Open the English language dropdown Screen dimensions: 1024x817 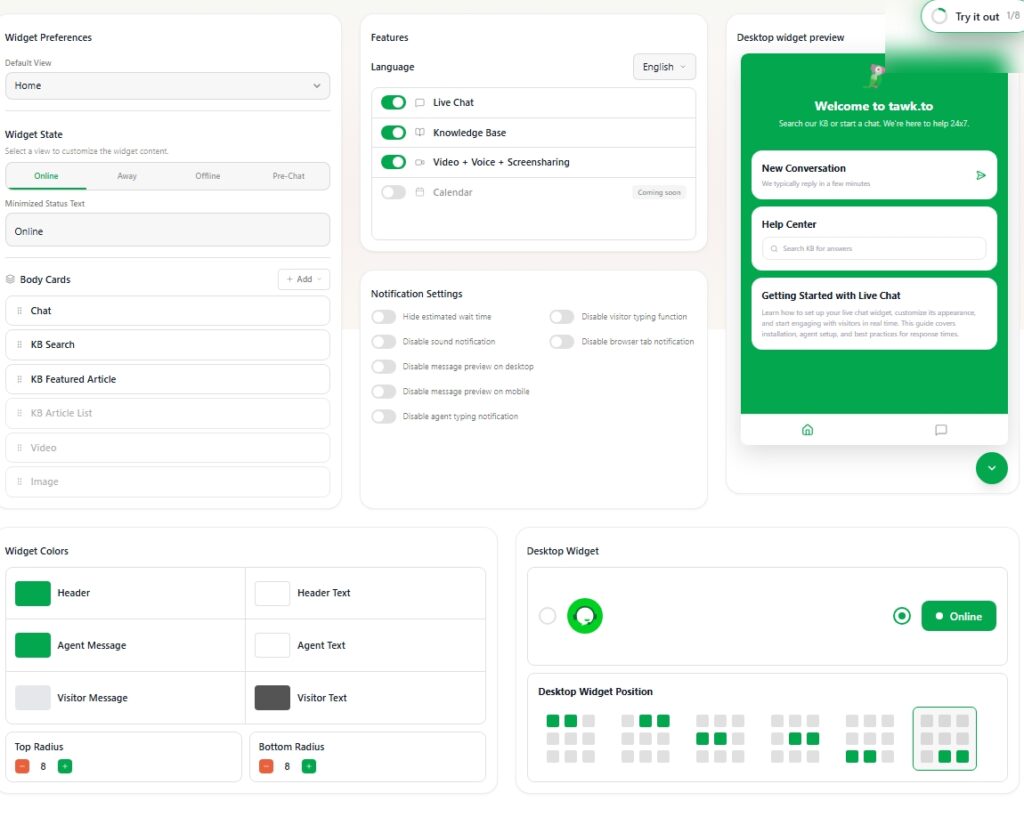(664, 67)
